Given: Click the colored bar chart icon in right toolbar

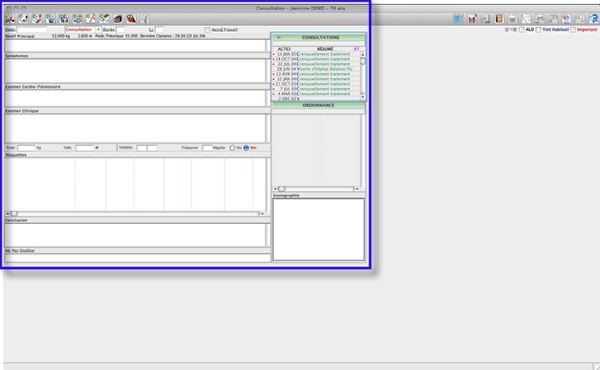Looking at the screenshot, I should [x=472, y=19].
